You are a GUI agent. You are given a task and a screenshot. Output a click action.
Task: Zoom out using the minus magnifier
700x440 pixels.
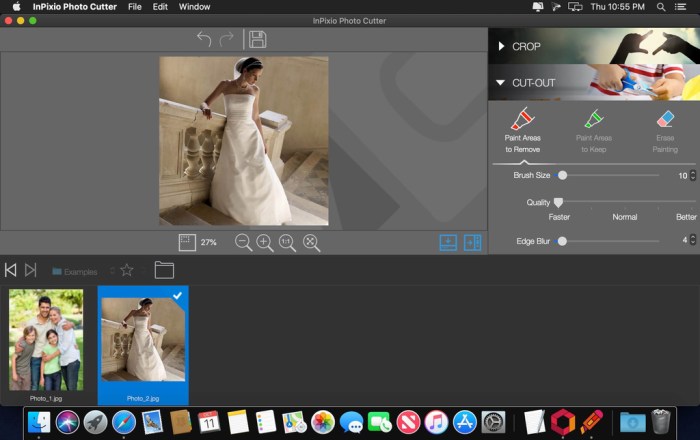[243, 242]
